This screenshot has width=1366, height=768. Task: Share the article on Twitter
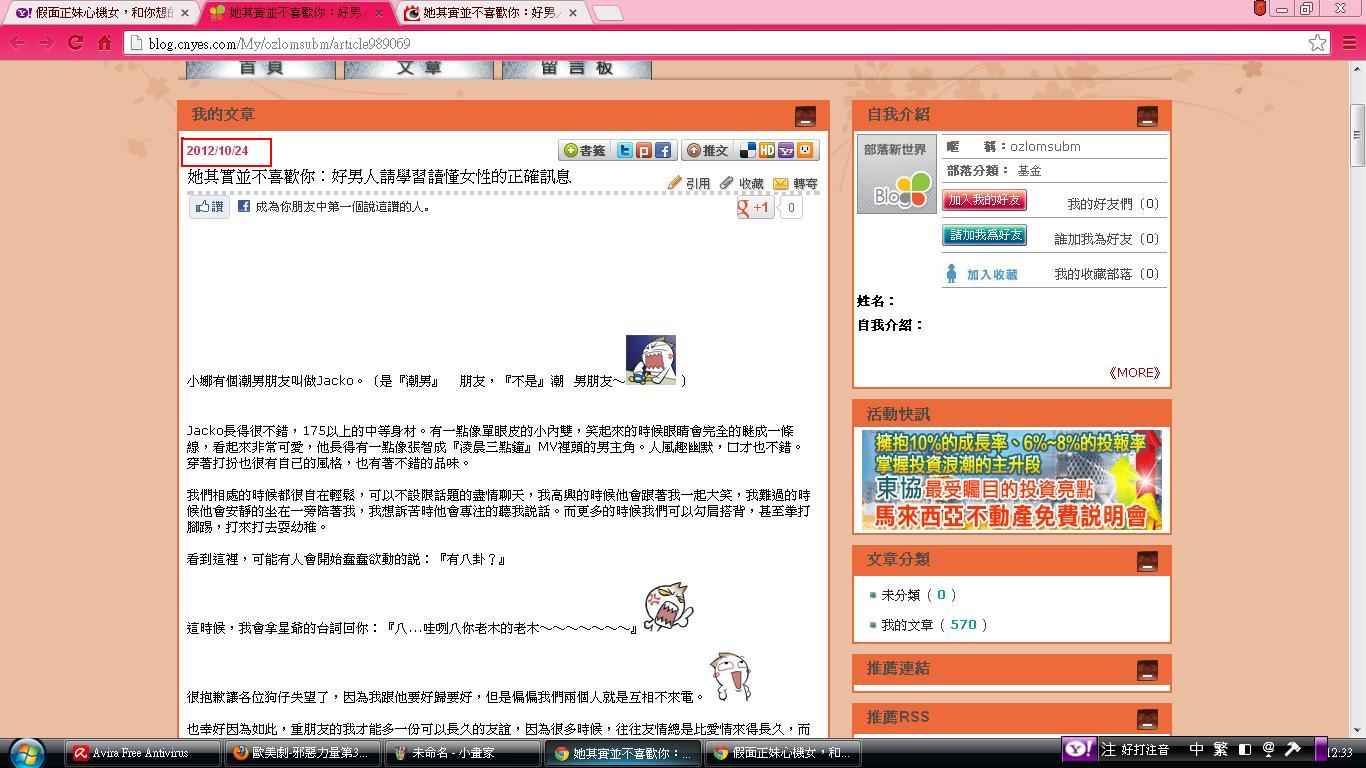tap(624, 150)
